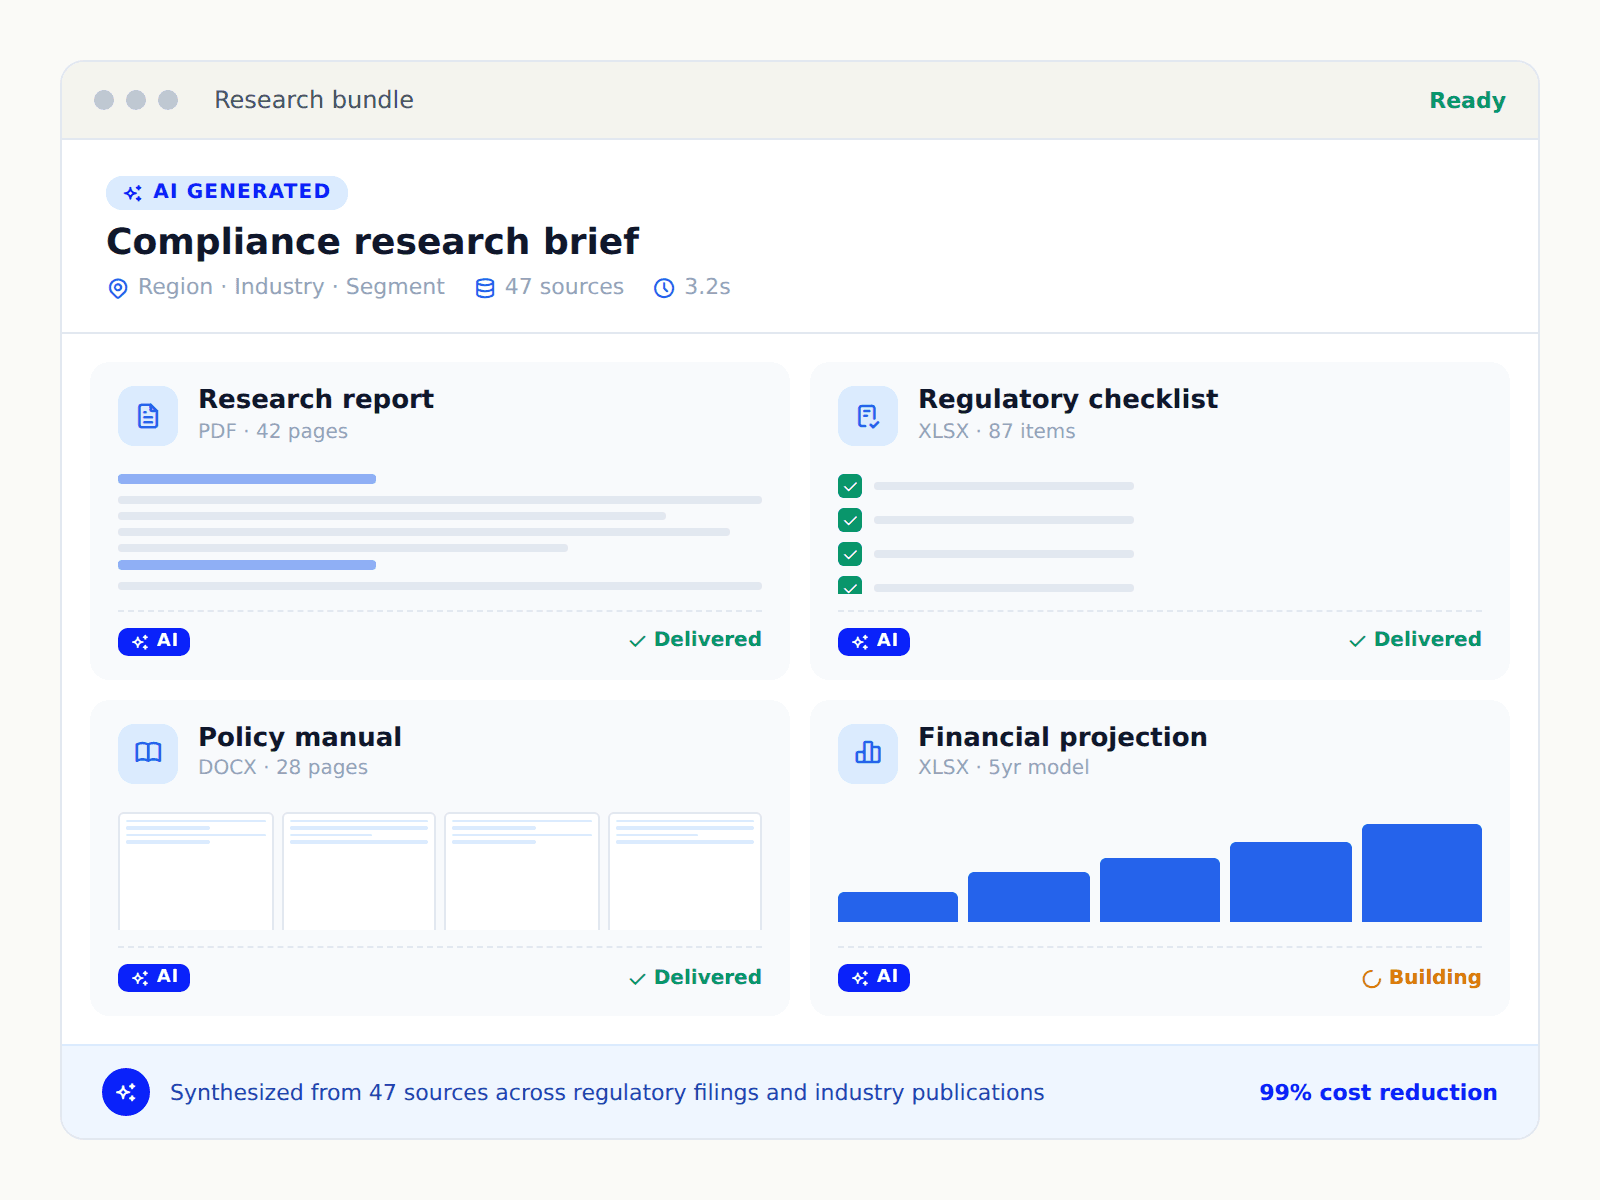This screenshot has width=1600, height=1200.
Task: Click the XLSX · 5yr model text
Action: click(x=1004, y=767)
